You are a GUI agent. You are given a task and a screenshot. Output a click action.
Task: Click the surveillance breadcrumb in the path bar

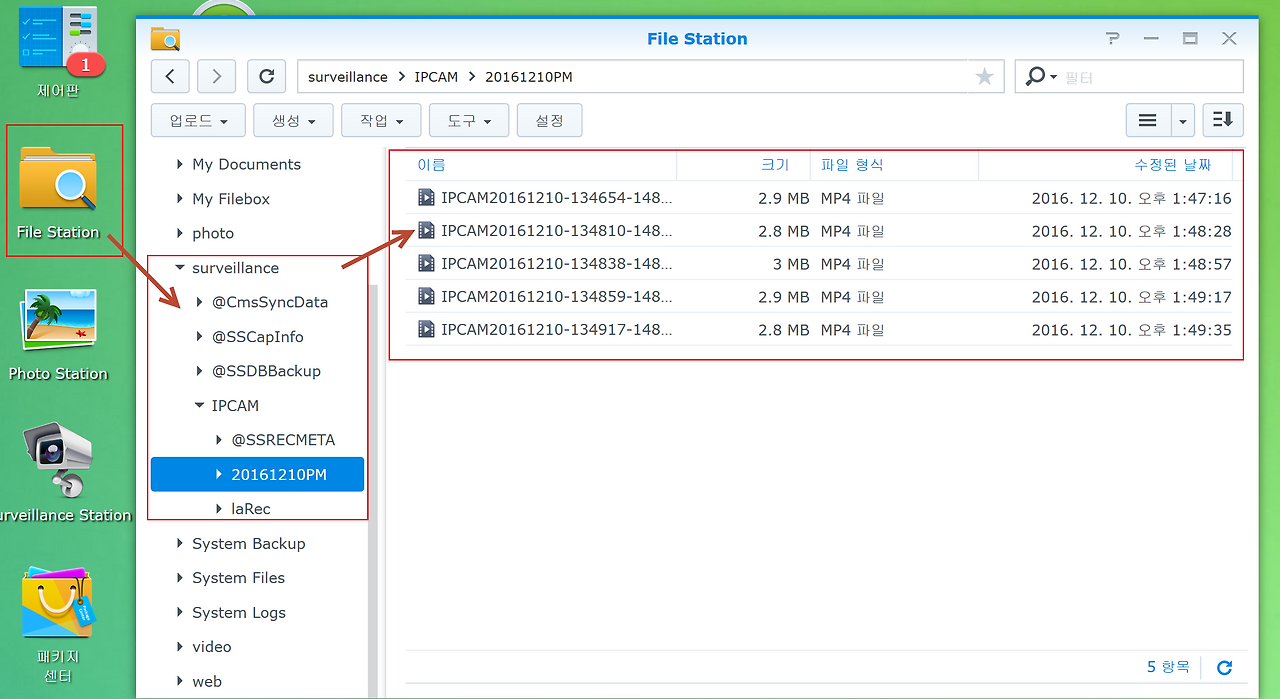pyautogui.click(x=348, y=76)
